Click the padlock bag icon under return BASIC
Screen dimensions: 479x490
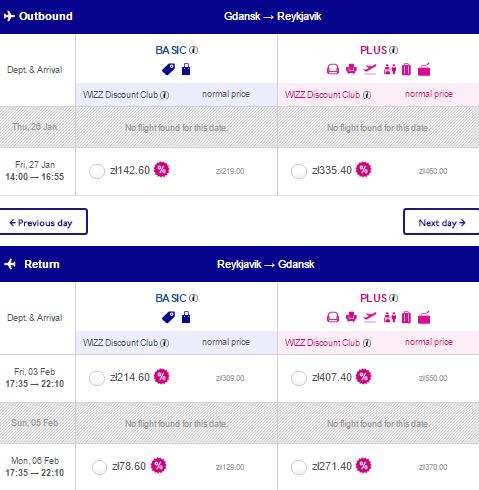[x=186, y=317]
